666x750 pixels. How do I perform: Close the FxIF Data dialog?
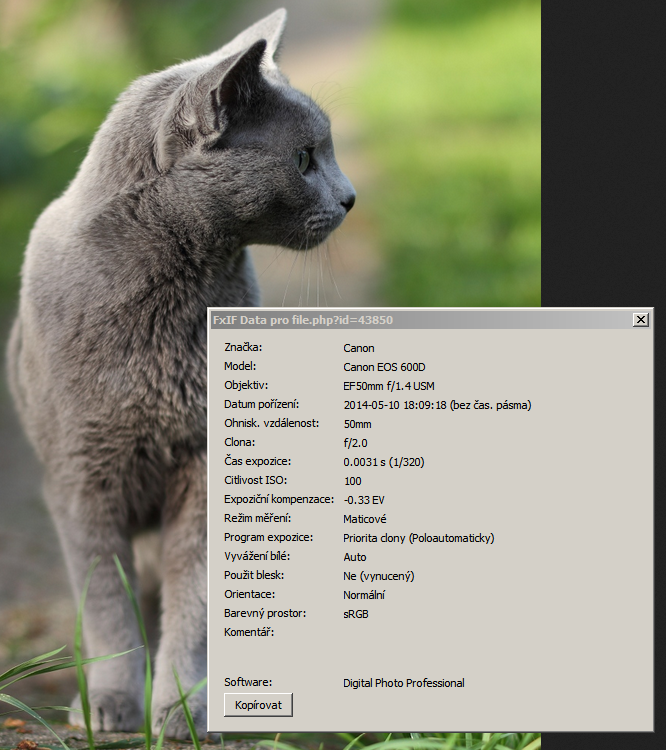(640, 320)
